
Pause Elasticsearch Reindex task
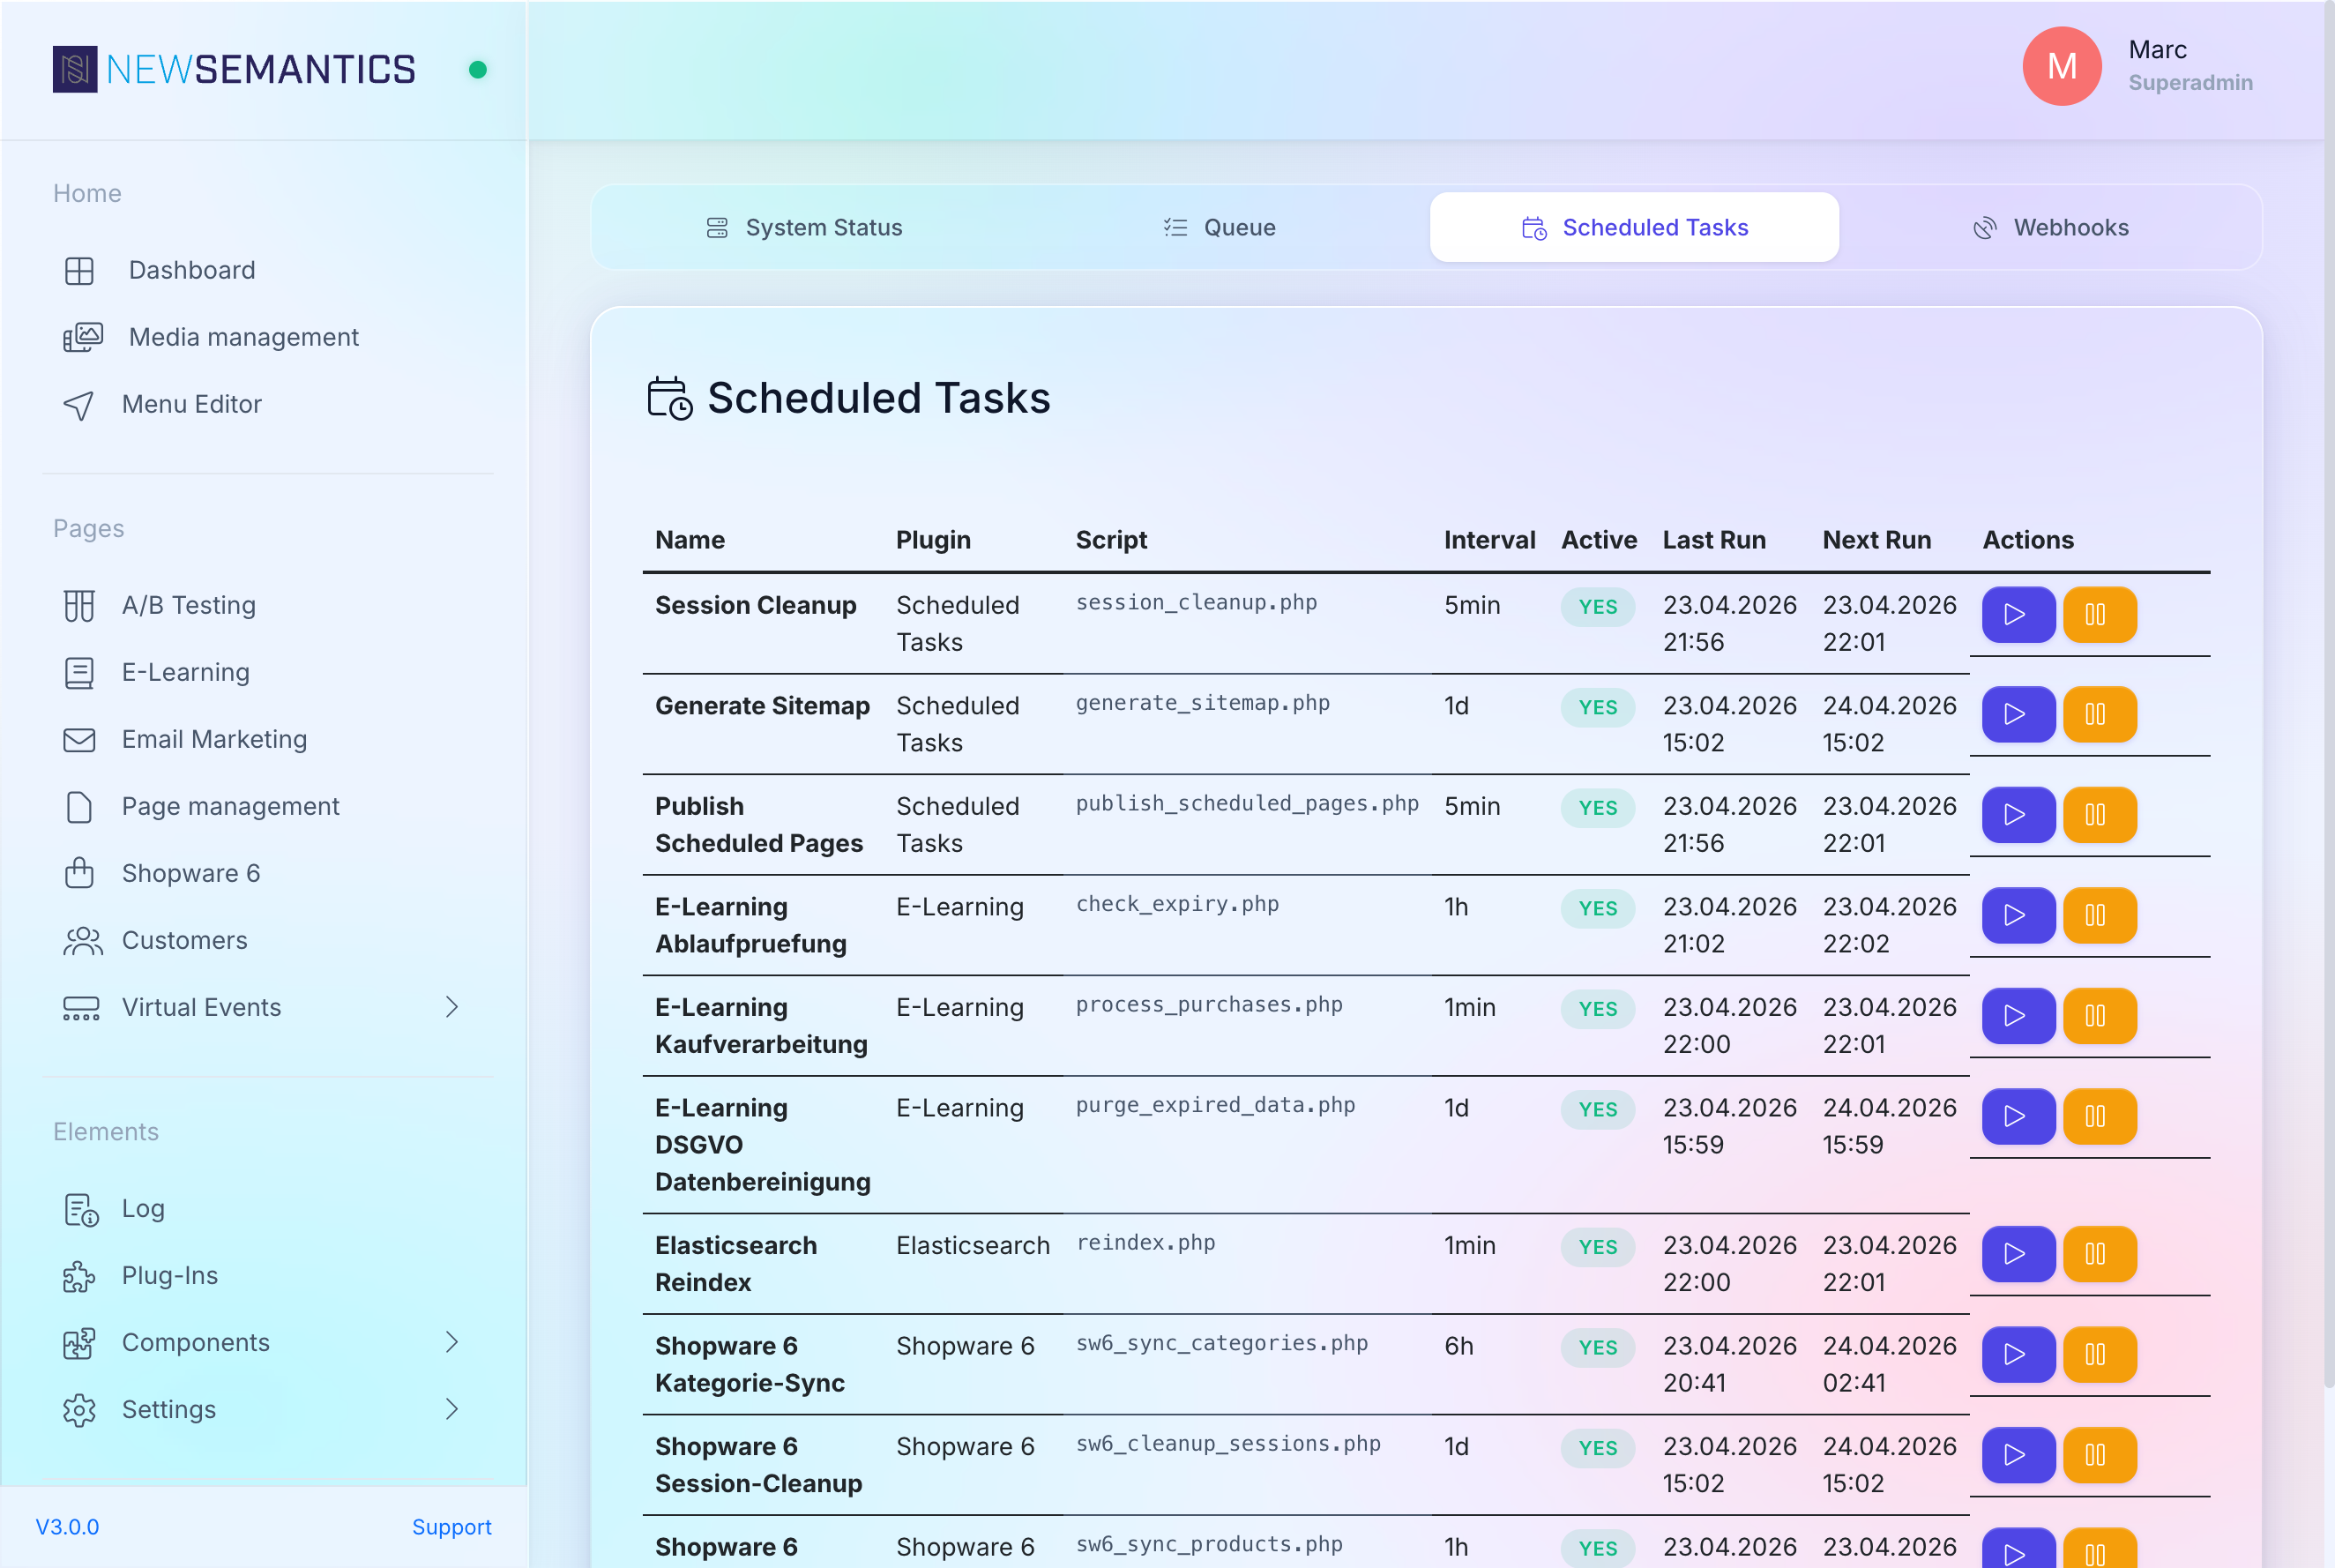2099,1255
